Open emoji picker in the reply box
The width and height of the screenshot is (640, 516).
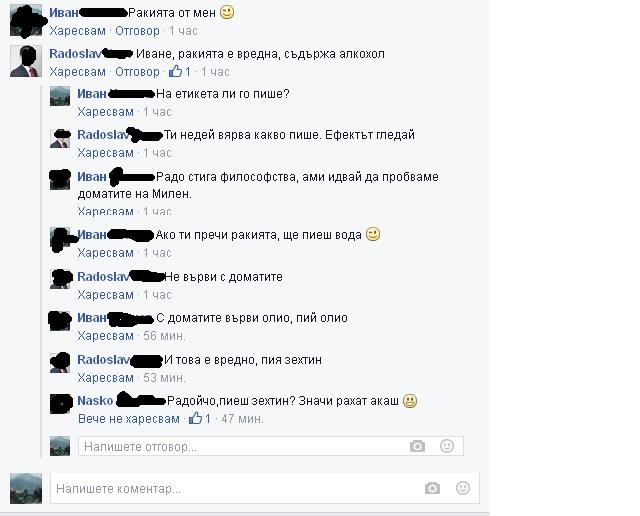447,446
